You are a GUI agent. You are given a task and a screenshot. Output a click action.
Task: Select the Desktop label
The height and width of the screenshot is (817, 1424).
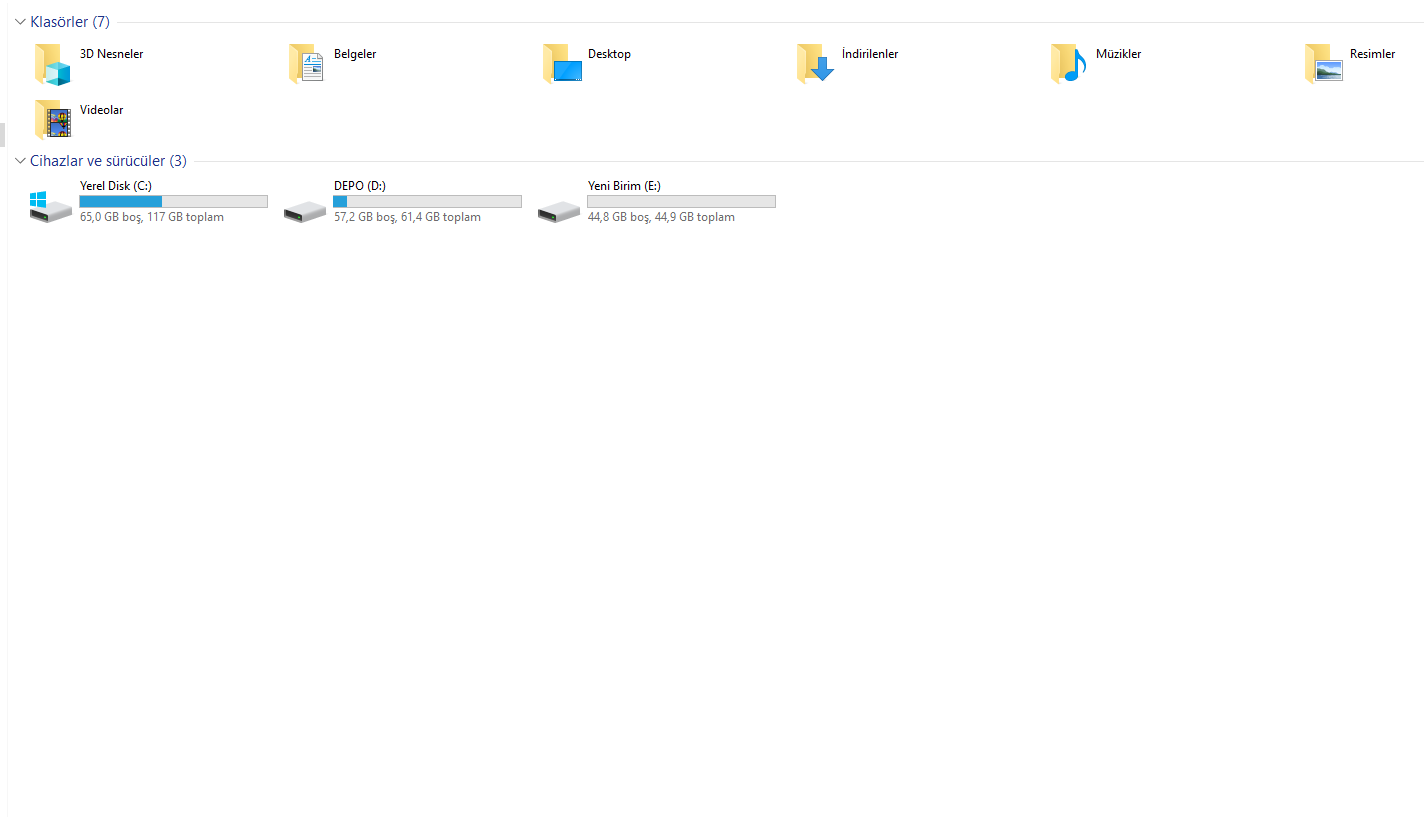pyautogui.click(x=609, y=54)
